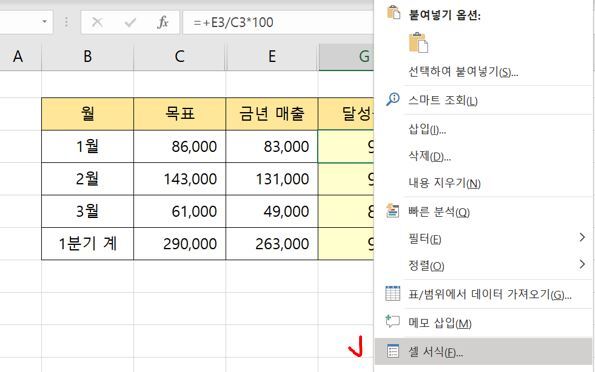595x372 pixels.
Task: Click the cell containing 61,000
Action: point(179,211)
